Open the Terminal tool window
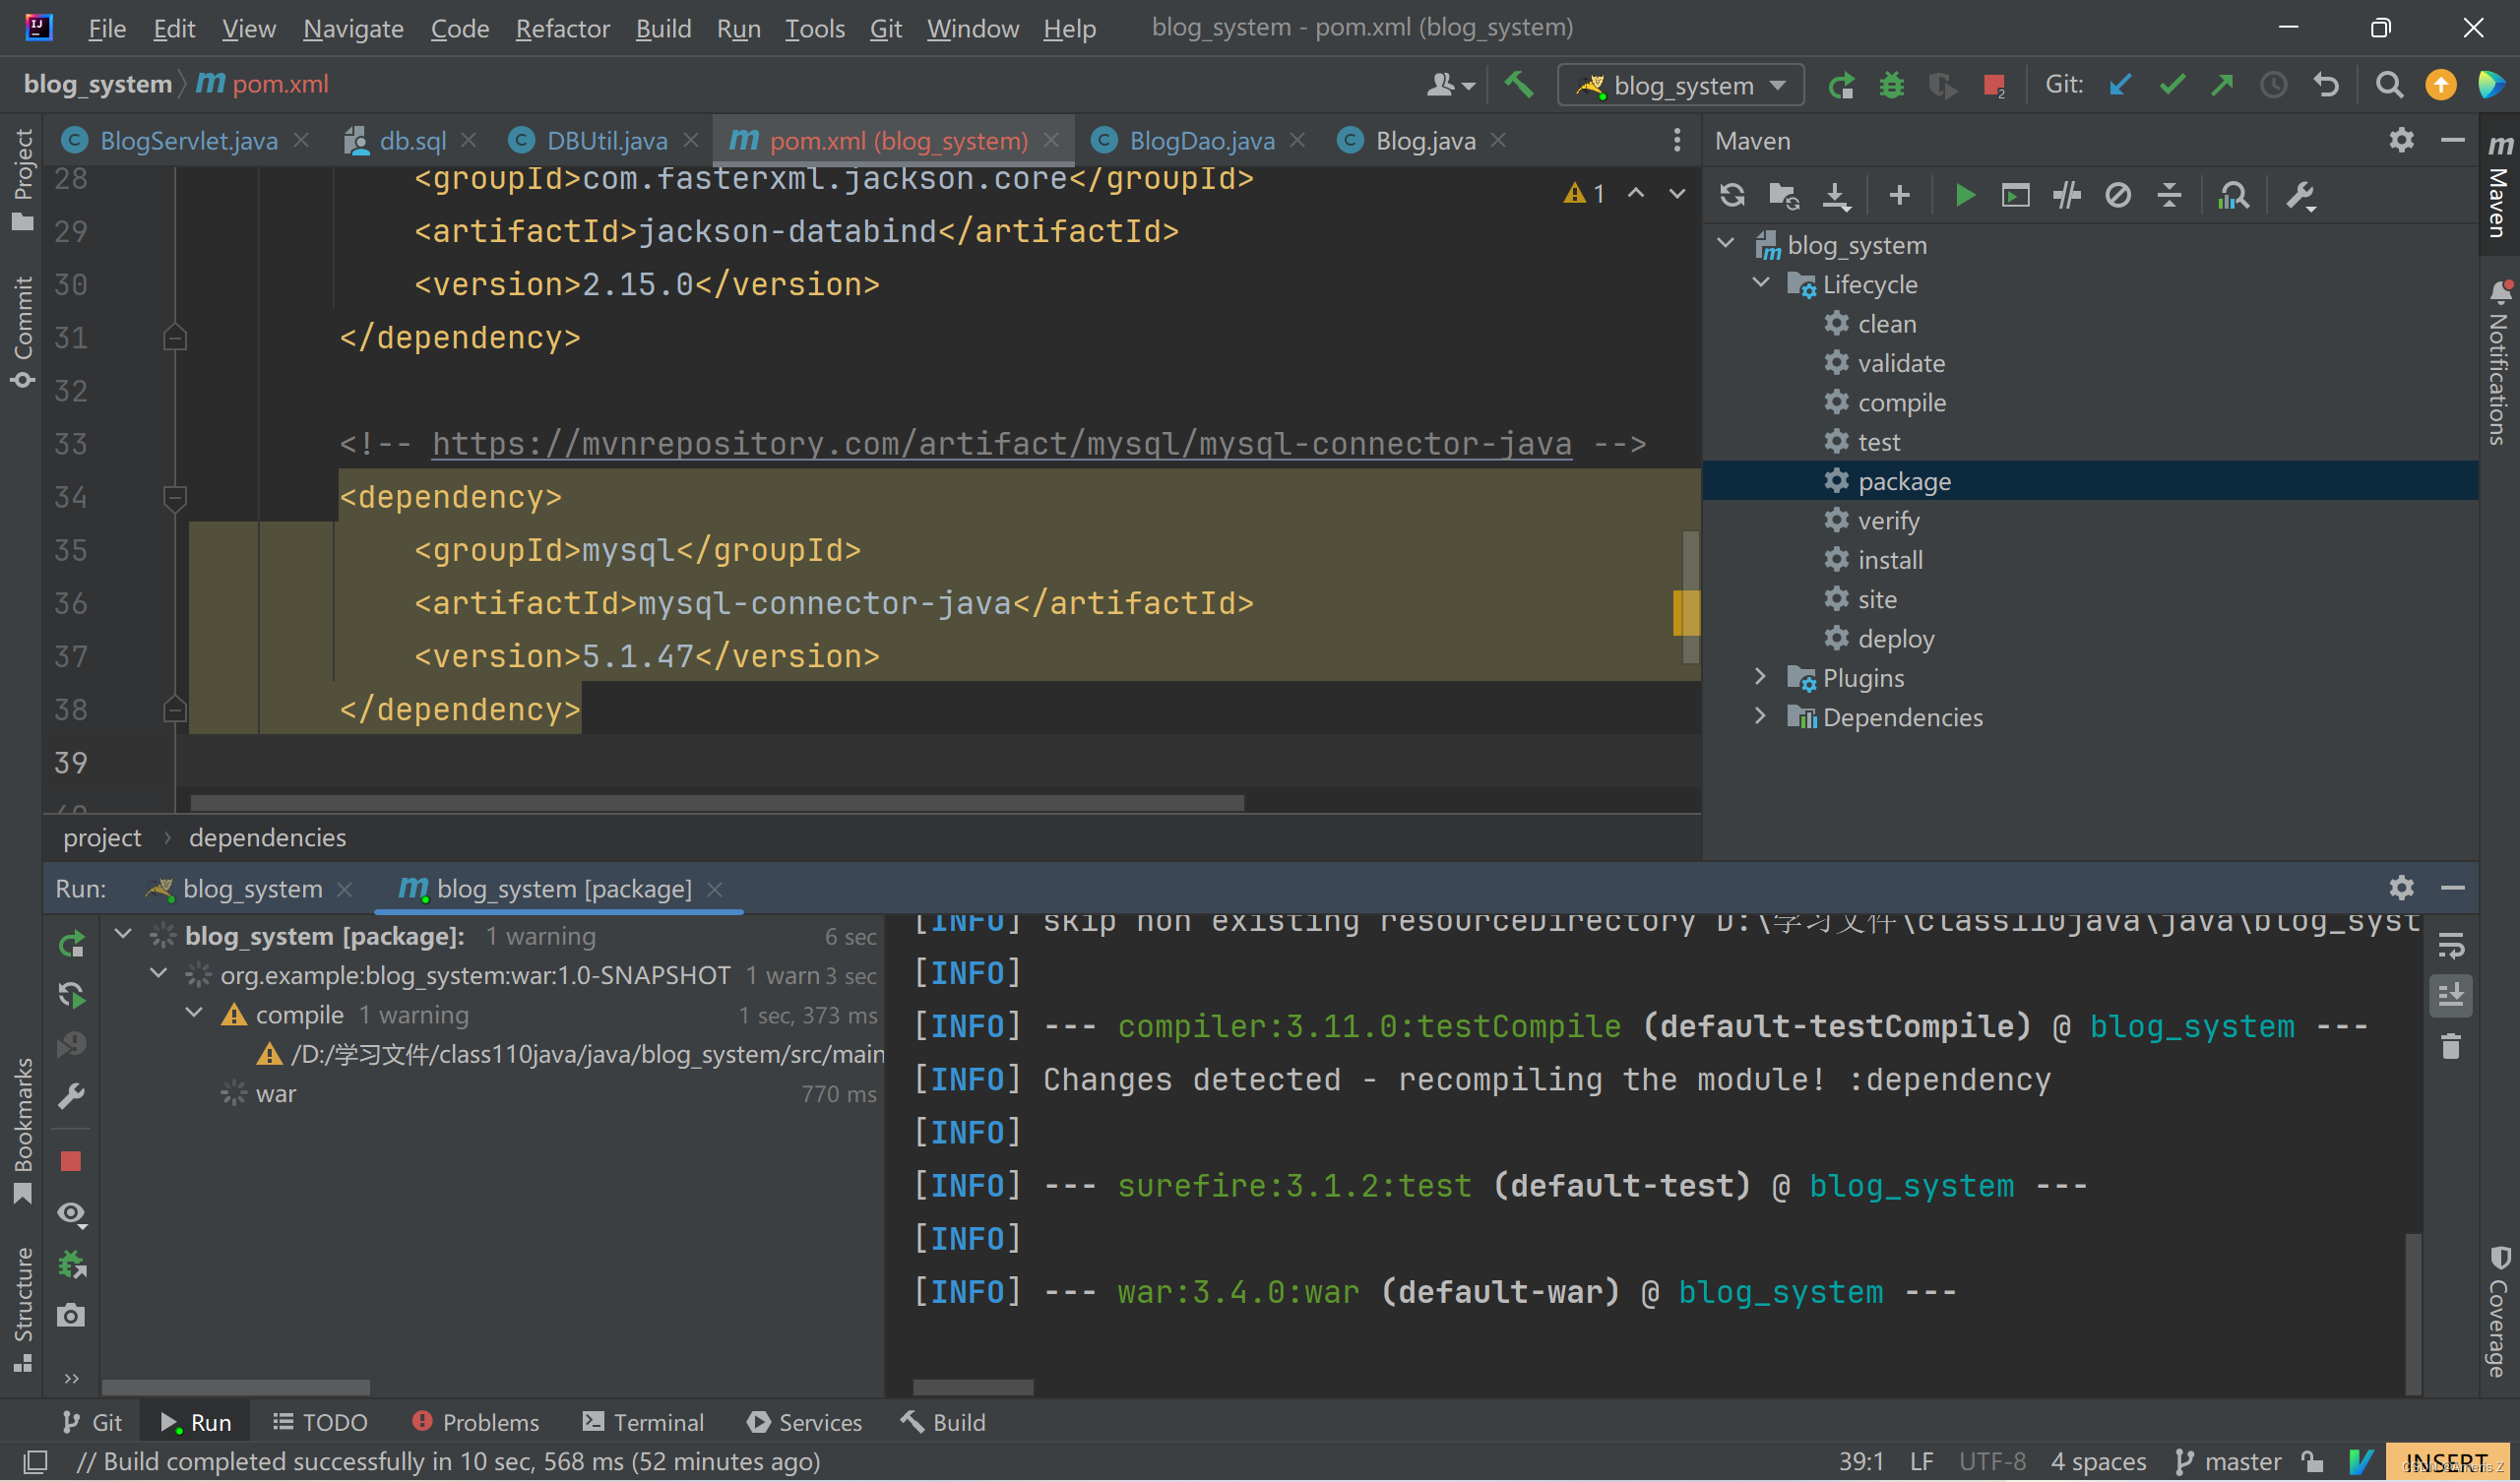The height and width of the screenshot is (1482, 2520). pos(643,1422)
